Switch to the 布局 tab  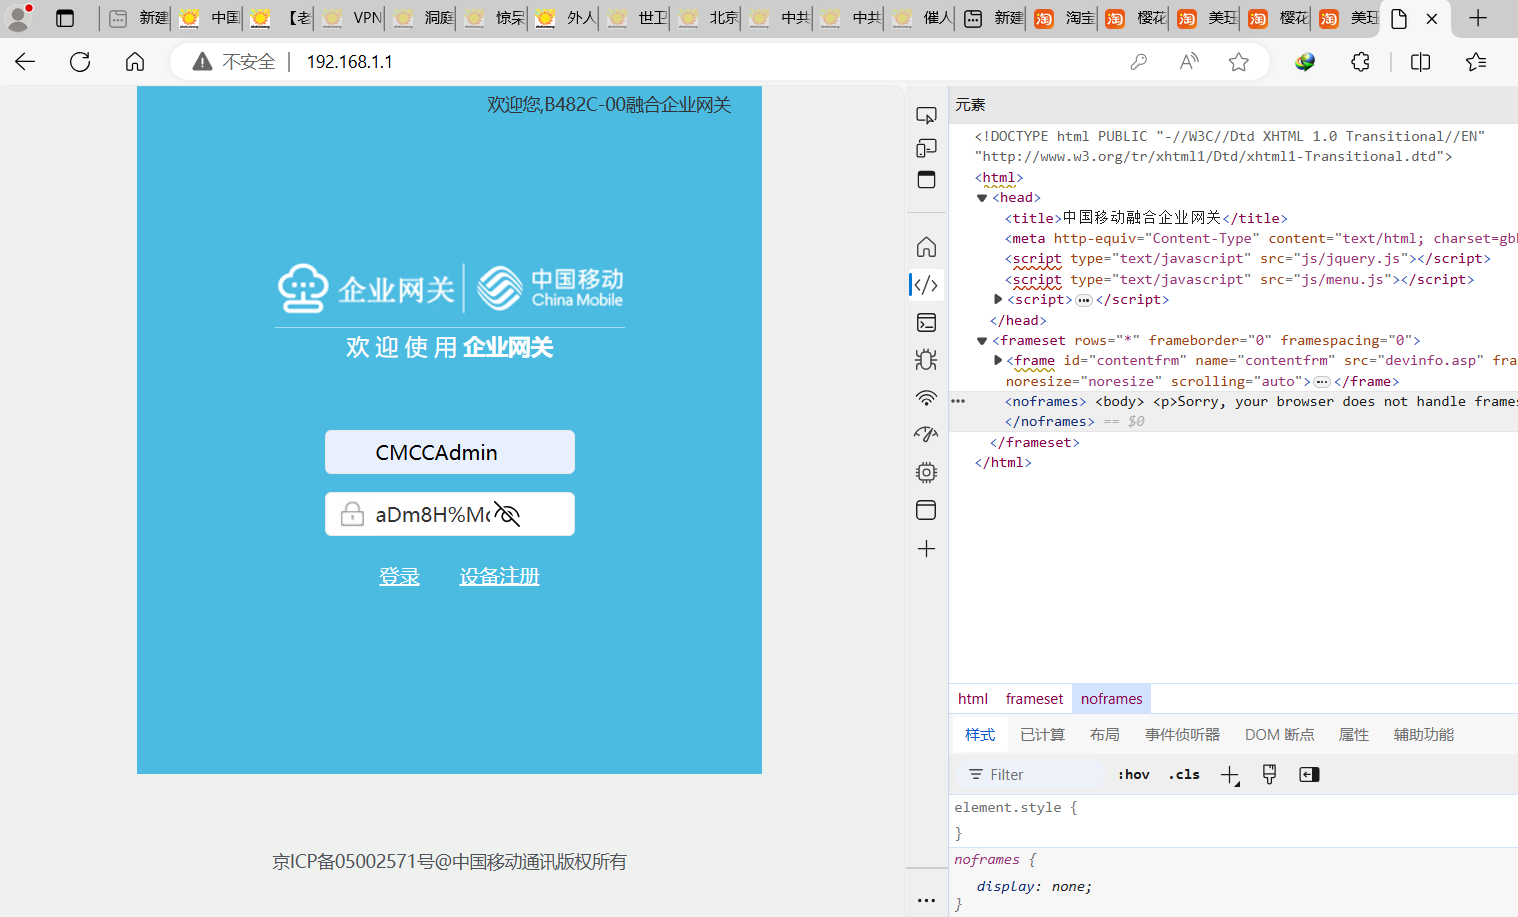click(1105, 735)
